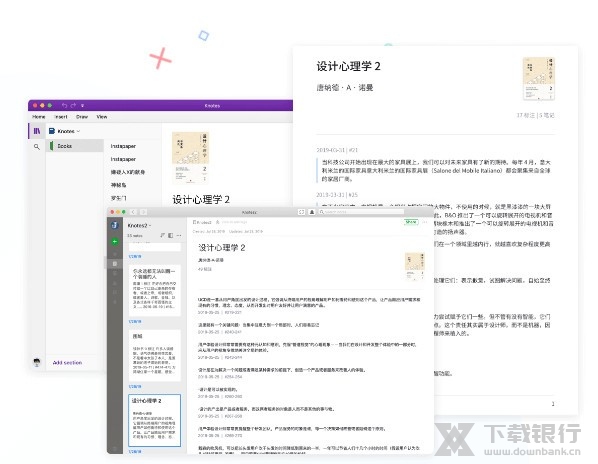Click the fullscreen icon in Evernote toolbar
Viewport: 598px width, 464px height.
pyautogui.click(x=301, y=212)
